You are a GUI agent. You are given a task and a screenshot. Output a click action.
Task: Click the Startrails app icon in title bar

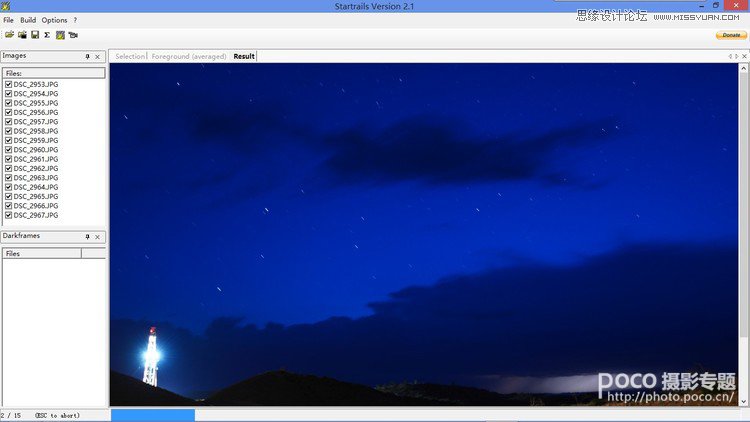(x=6, y=6)
